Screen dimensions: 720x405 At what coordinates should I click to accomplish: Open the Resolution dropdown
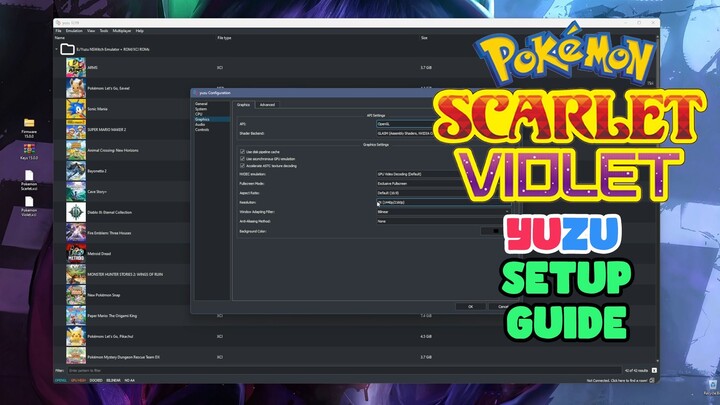tap(443, 202)
